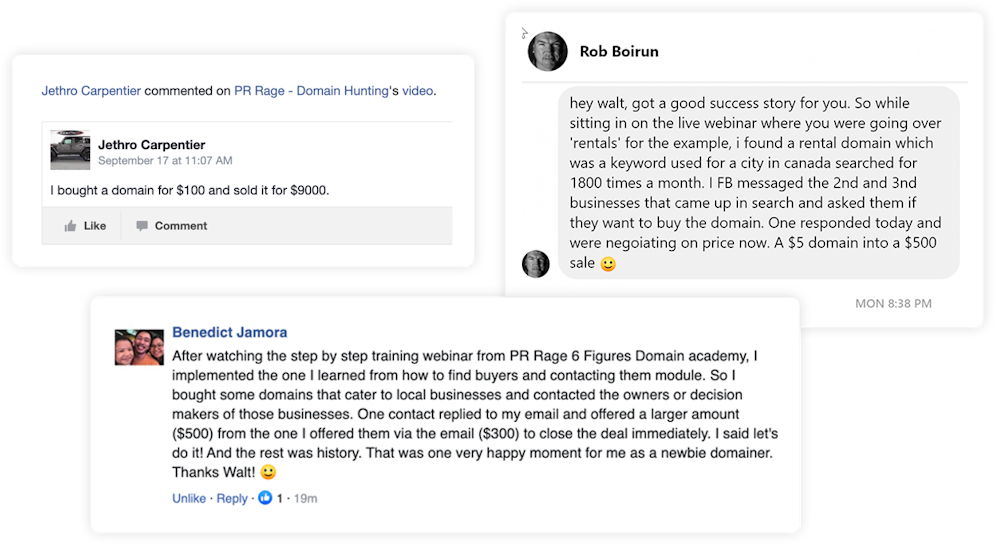Click Jethro Carpentier's name in the notification line
Viewport: 996px width, 545px height.
[91, 91]
